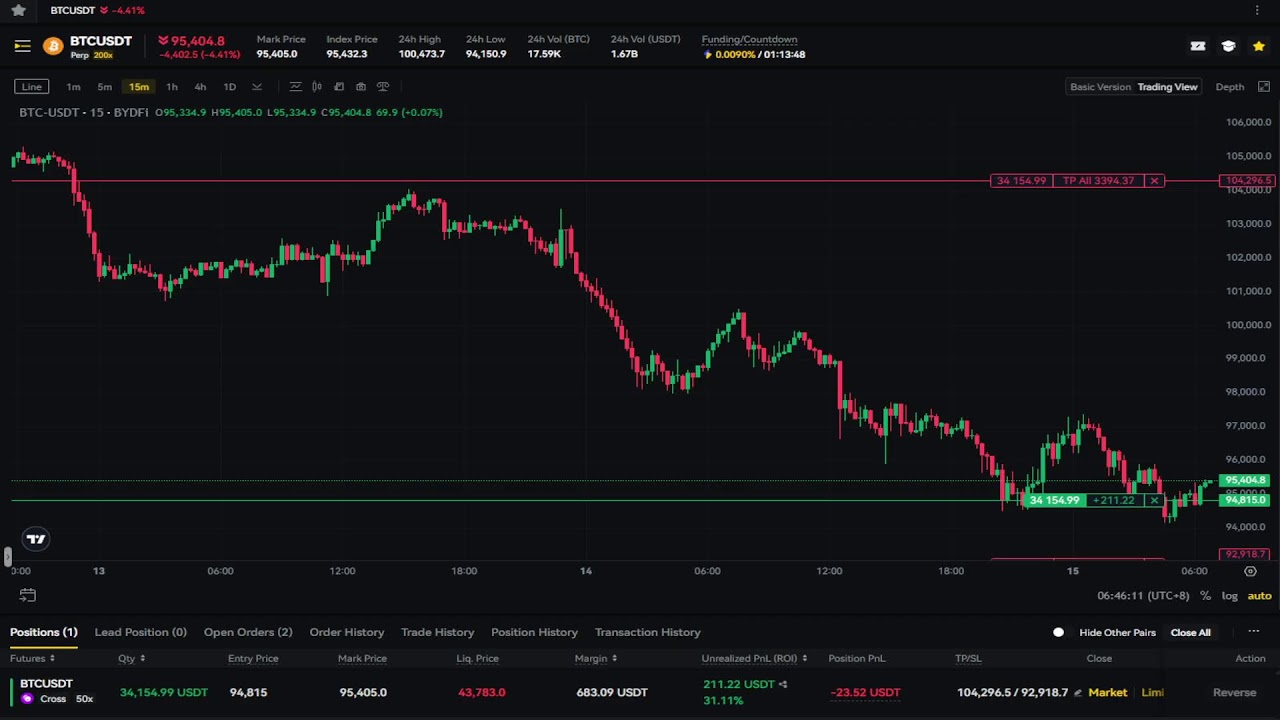The image size is (1280, 720).
Task: Open the chart time axis settings gear
Action: 1250,571
